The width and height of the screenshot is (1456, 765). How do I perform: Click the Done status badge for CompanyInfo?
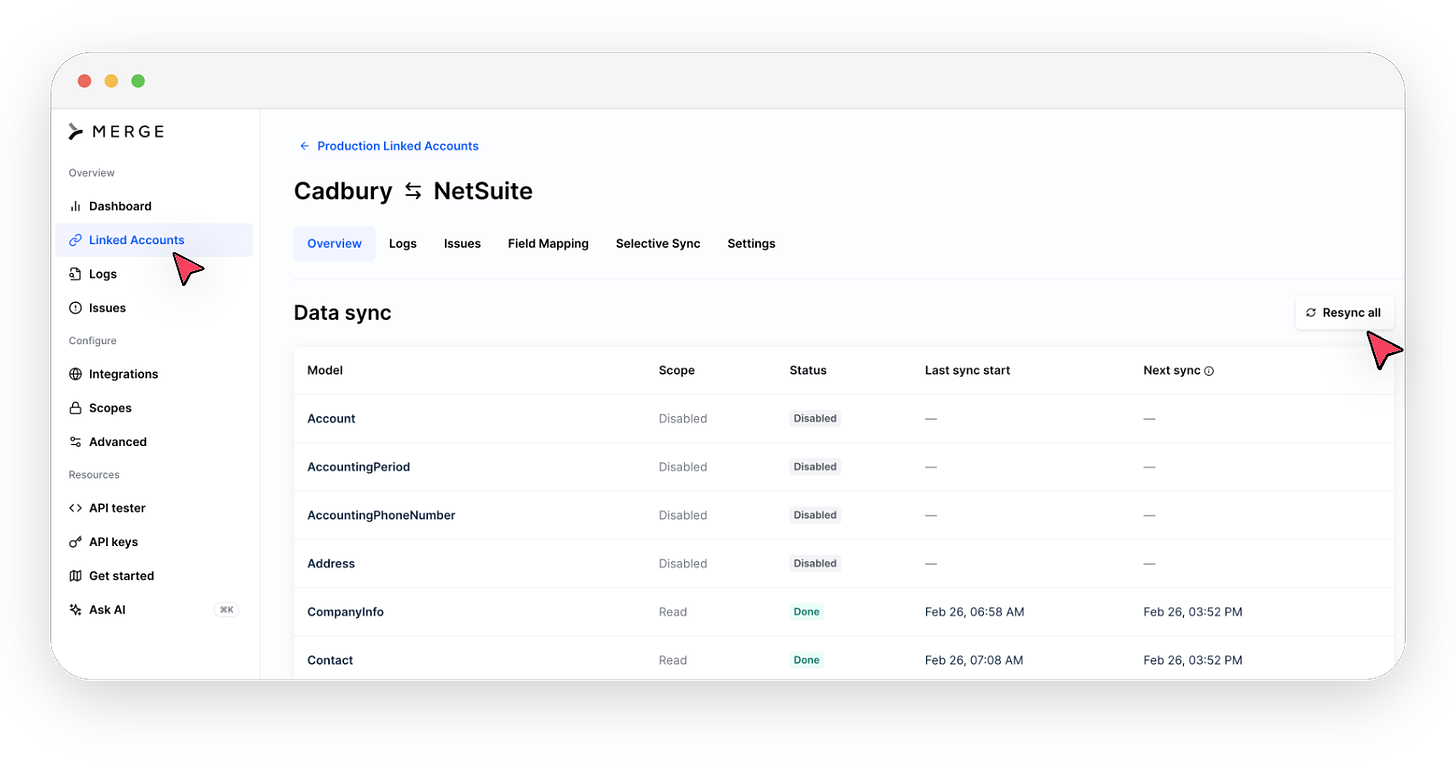point(806,612)
